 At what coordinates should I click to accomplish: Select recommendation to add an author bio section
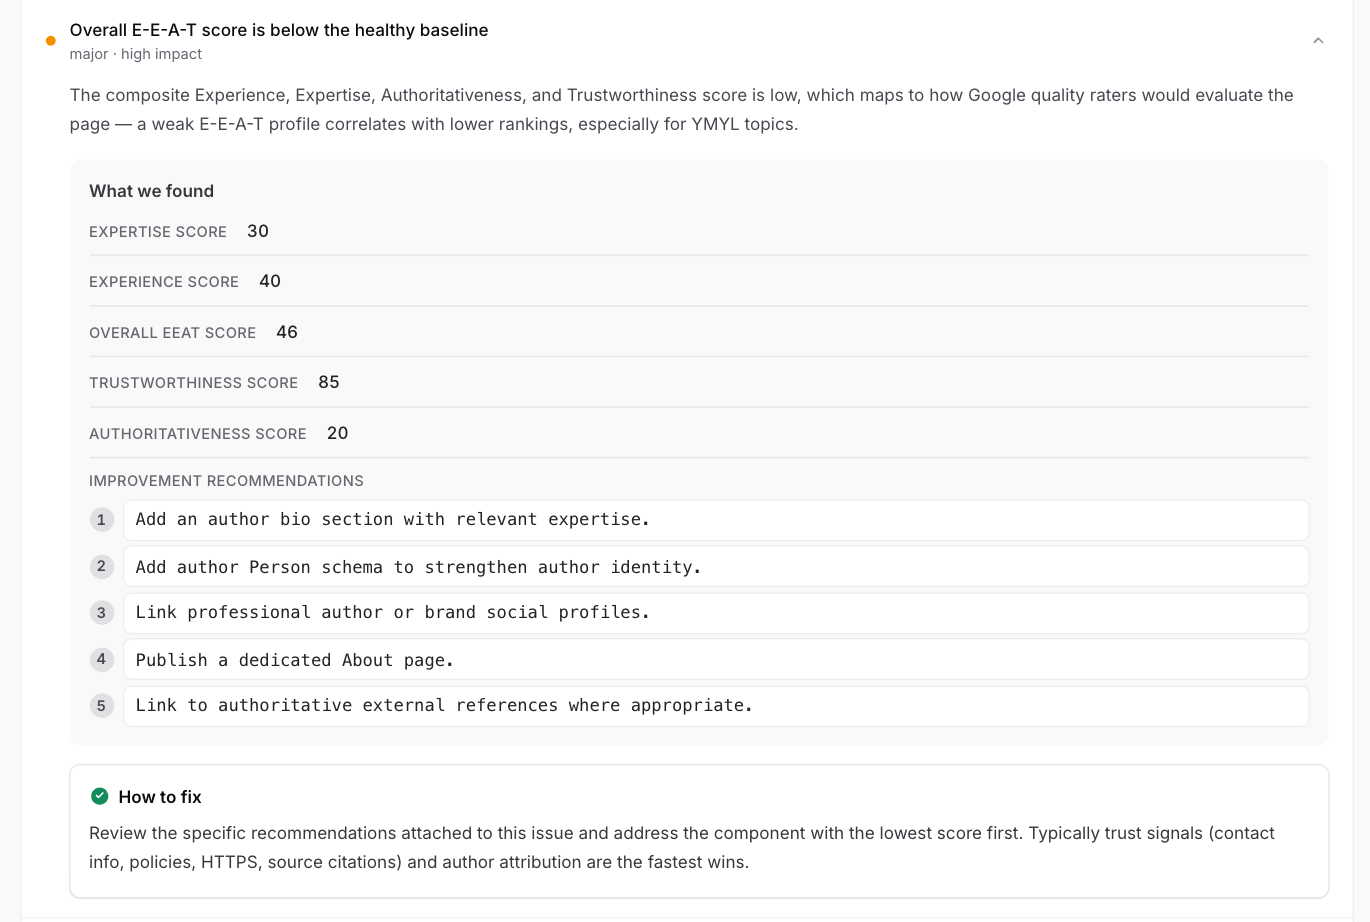pos(716,520)
